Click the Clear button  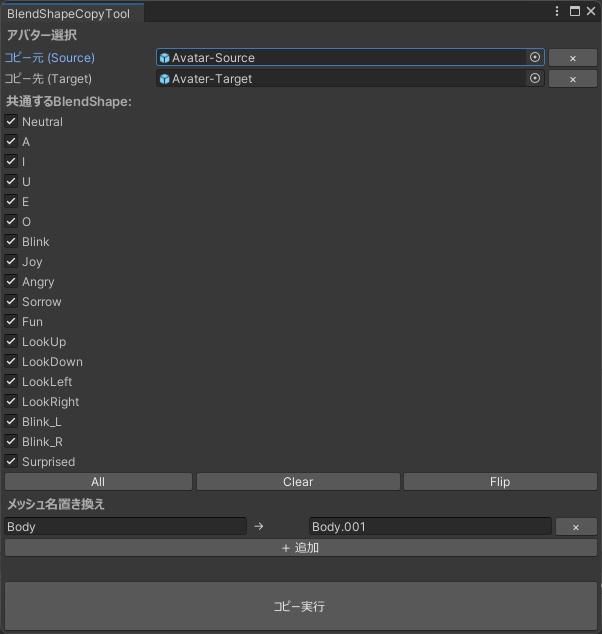[x=298, y=482]
